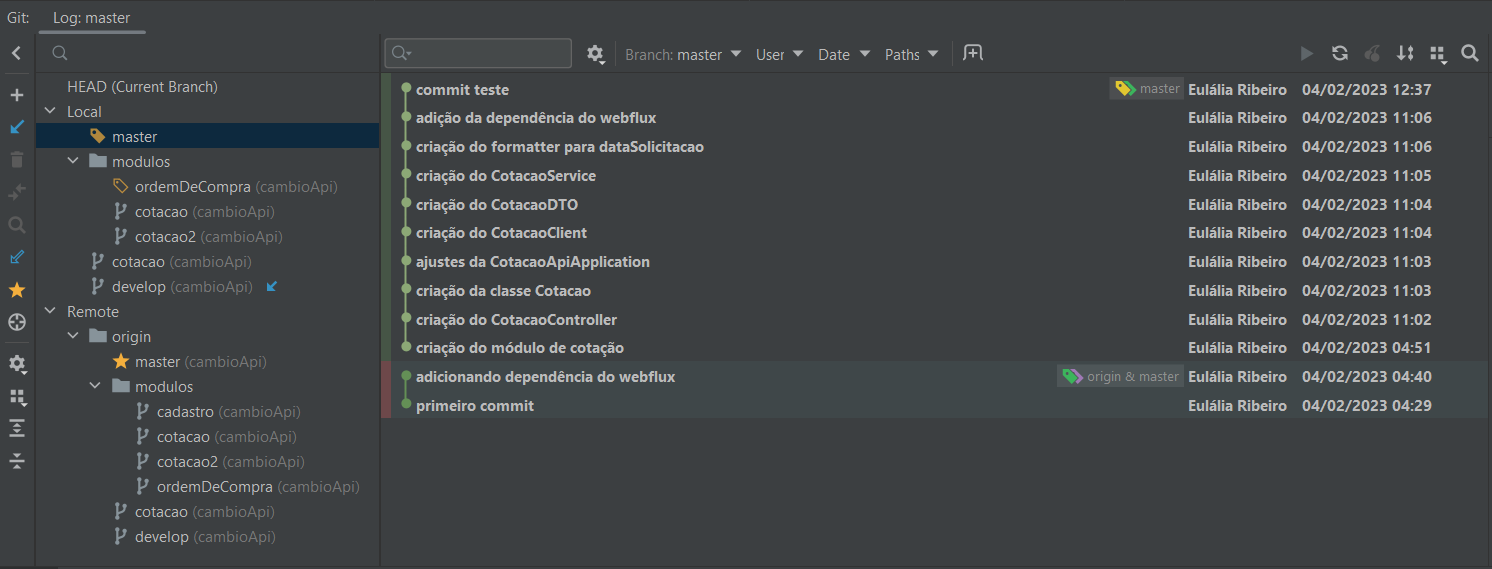Click the grey play arrow icon in log toolbar
The image size is (1492, 569).
[x=1306, y=54]
